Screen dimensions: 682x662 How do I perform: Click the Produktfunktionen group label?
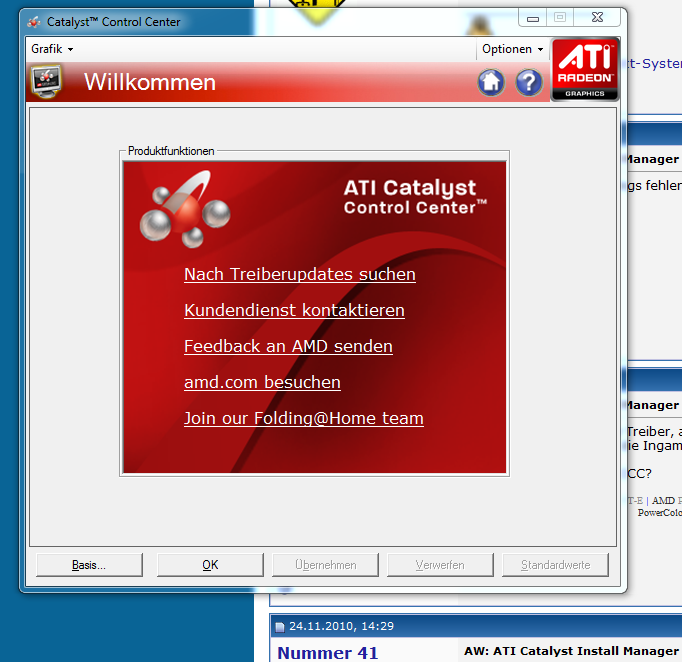click(x=171, y=151)
